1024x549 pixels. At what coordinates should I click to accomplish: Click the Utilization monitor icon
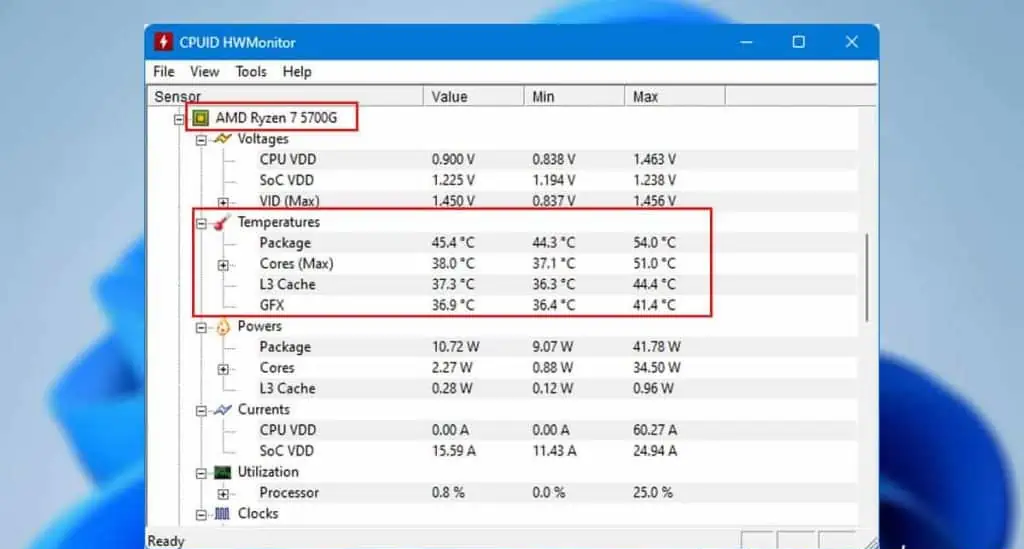[223, 472]
